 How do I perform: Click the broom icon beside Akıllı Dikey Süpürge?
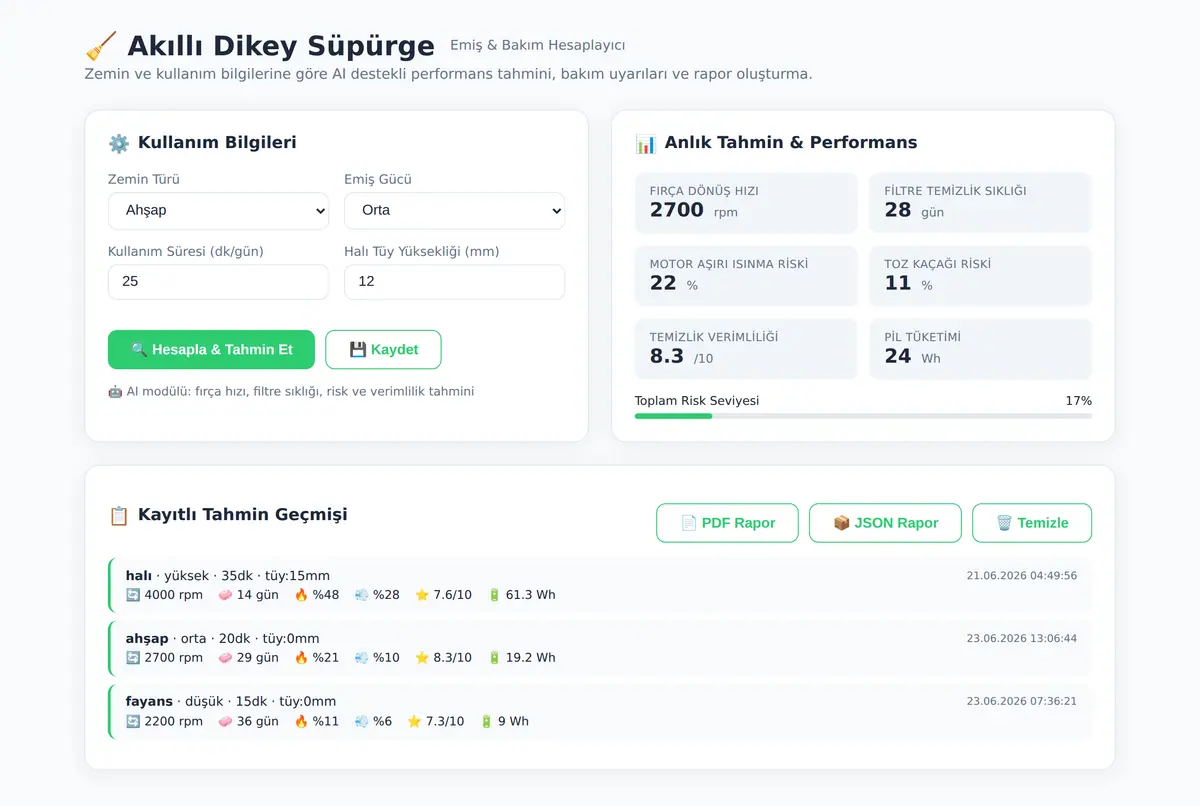101,46
